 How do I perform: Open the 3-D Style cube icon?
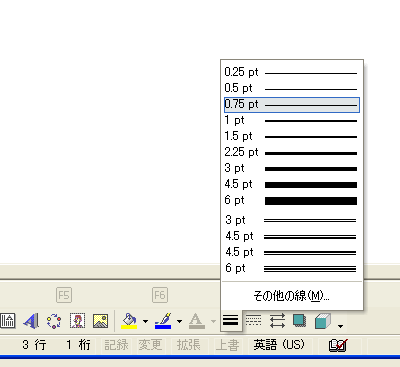point(323,321)
